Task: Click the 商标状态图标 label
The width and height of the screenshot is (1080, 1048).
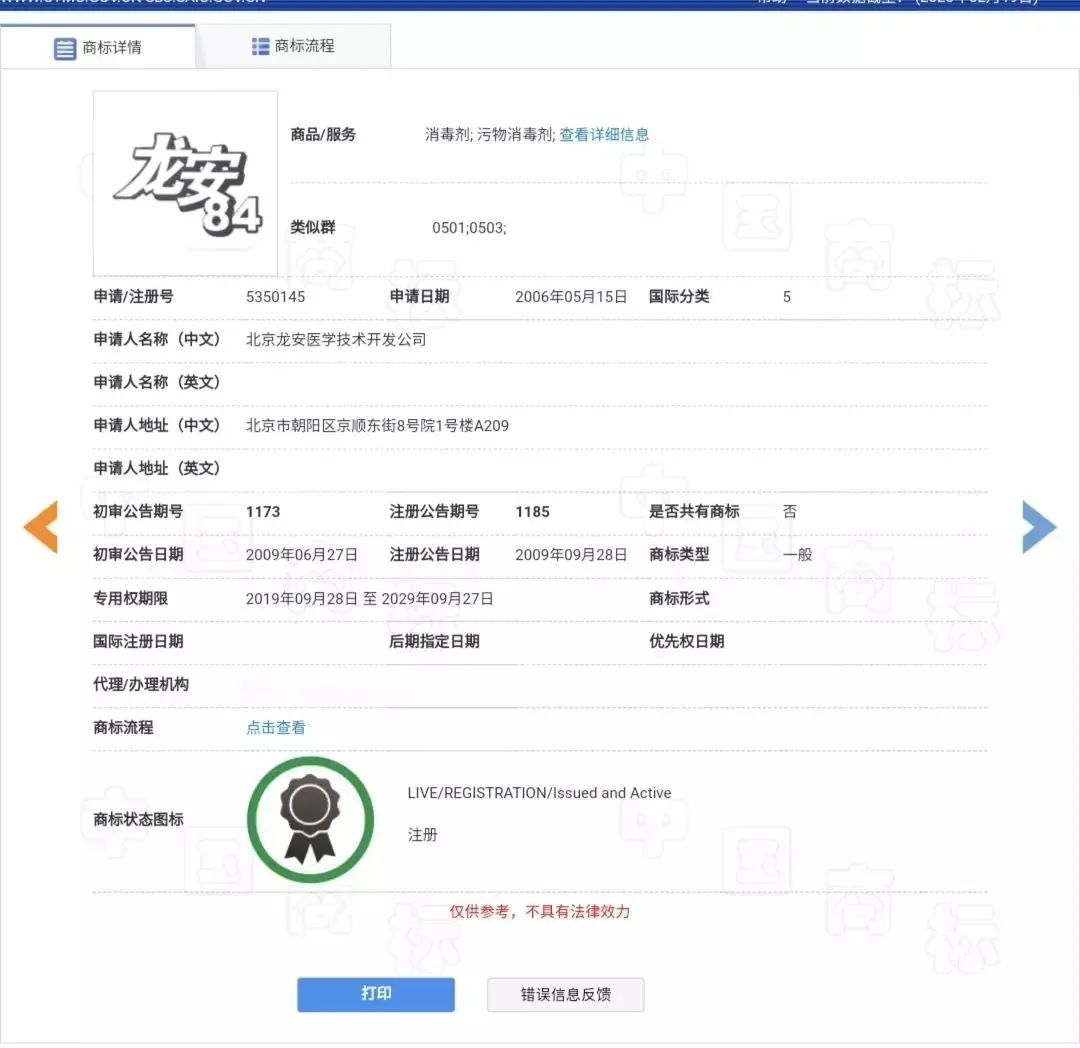Action: pyautogui.click(x=138, y=819)
